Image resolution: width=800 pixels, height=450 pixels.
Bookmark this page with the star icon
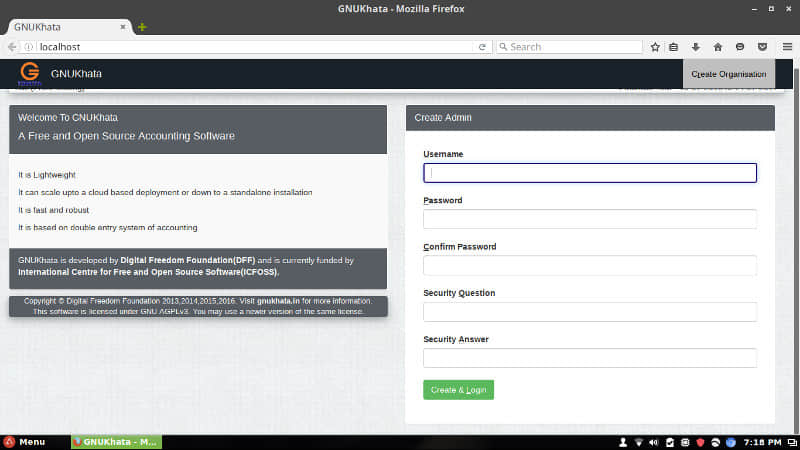(655, 47)
